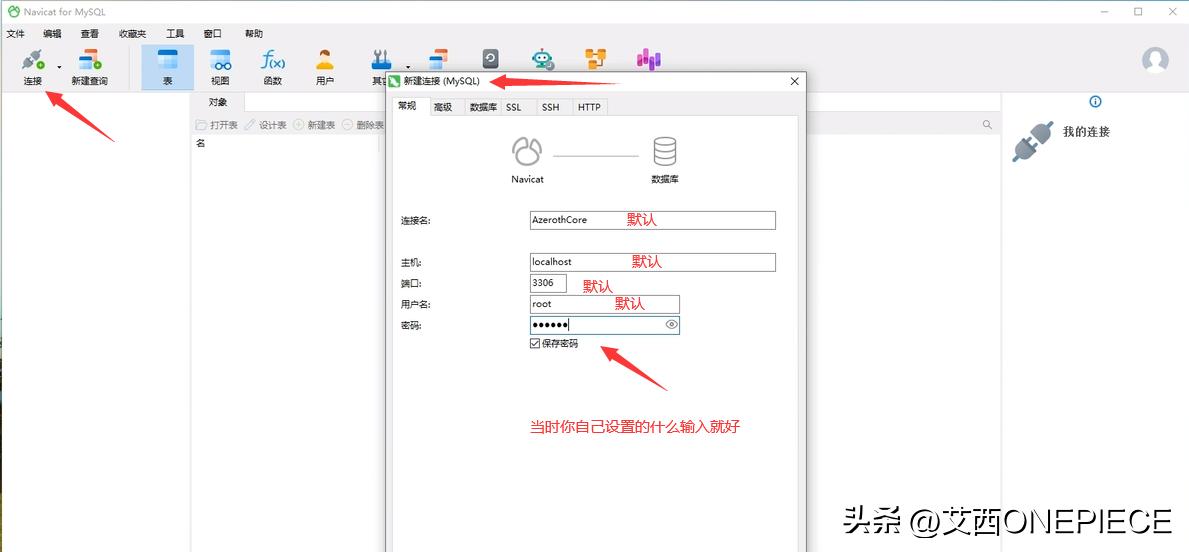
Task: Maximize the Navicat main window
Action: point(1138,11)
